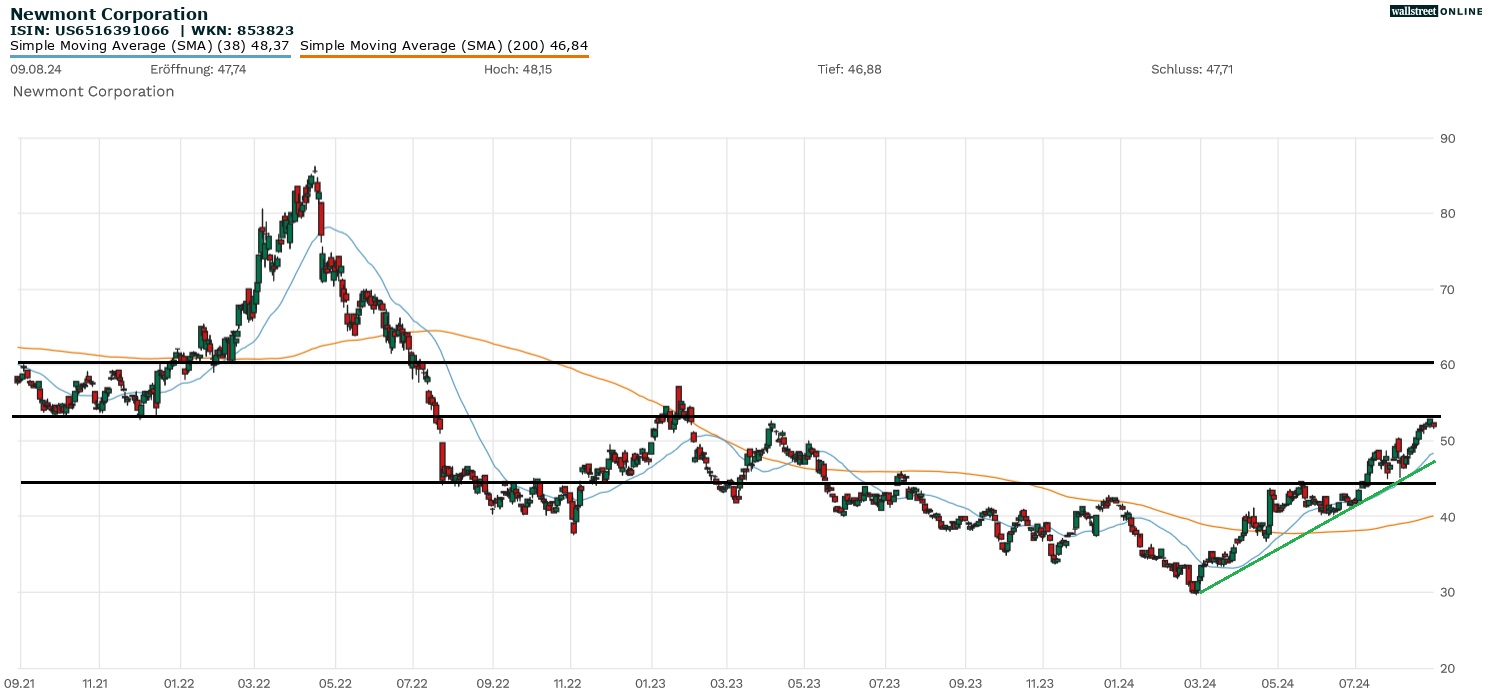Toggle the SMA (200) indicator in legend
The width and height of the screenshot is (1490, 689).
pyautogui.click(x=444, y=45)
